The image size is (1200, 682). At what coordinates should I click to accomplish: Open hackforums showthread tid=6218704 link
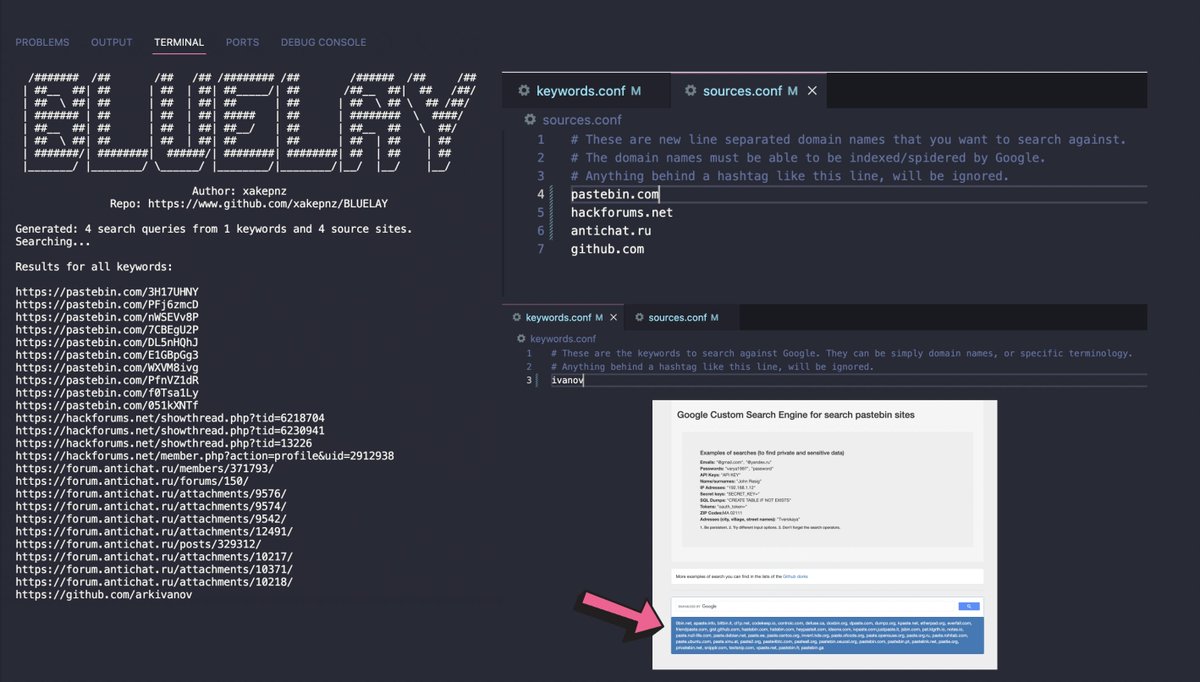(x=170, y=418)
